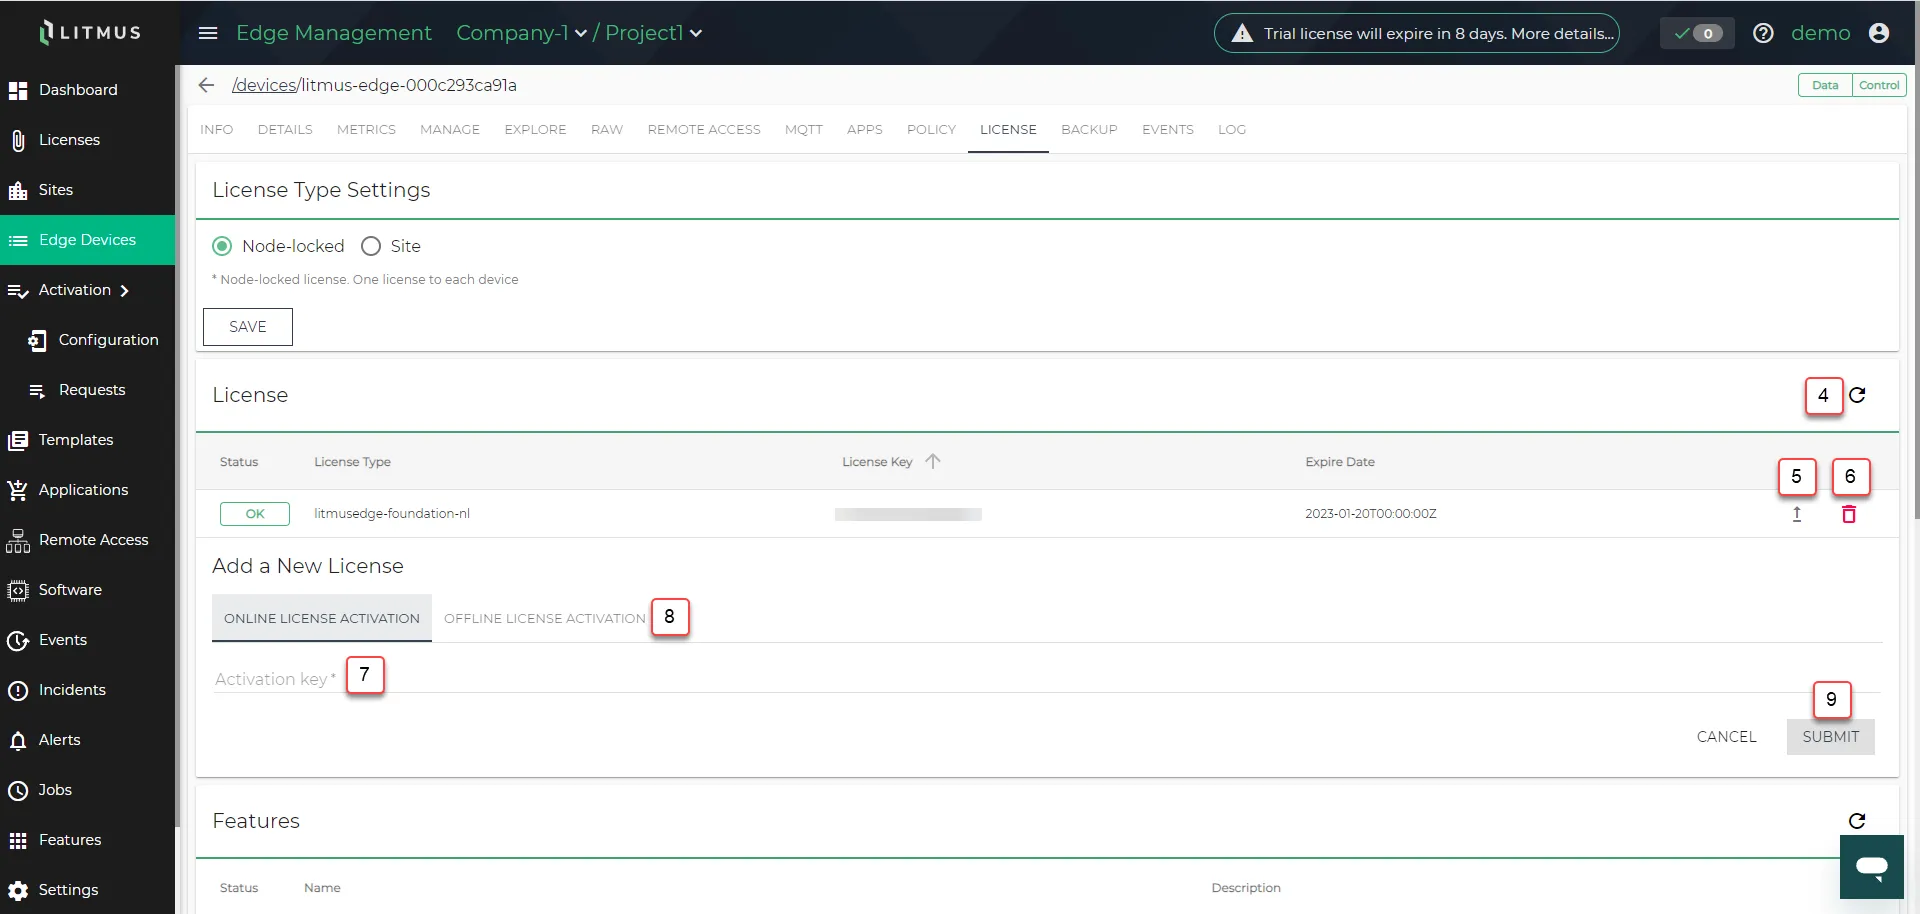Switch to Control mode toggle
1920x914 pixels.
coord(1879,85)
